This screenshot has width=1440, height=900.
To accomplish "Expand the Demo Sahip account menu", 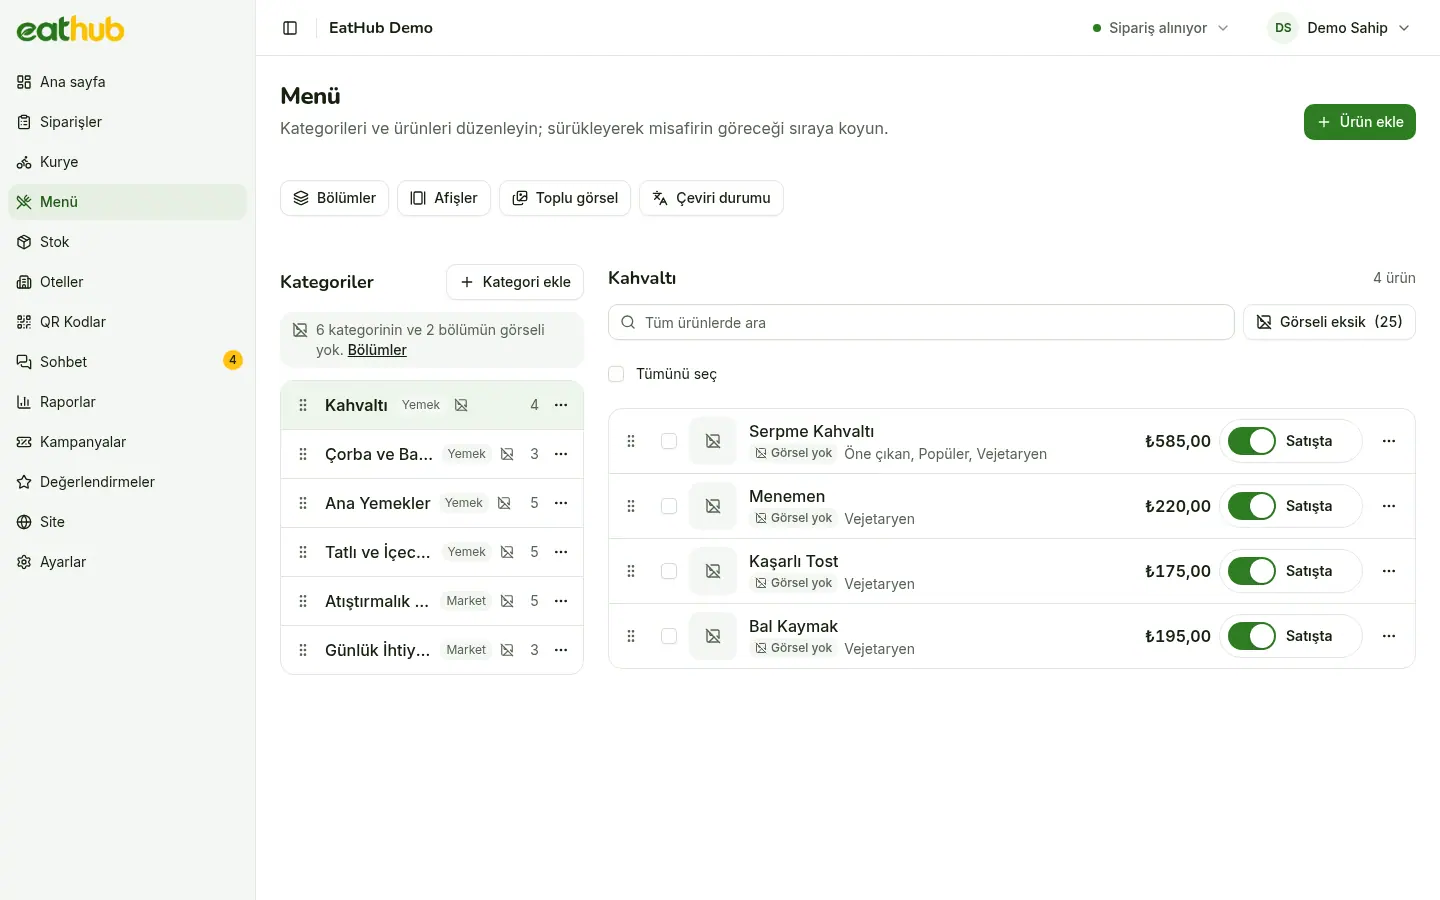I will [1340, 28].
